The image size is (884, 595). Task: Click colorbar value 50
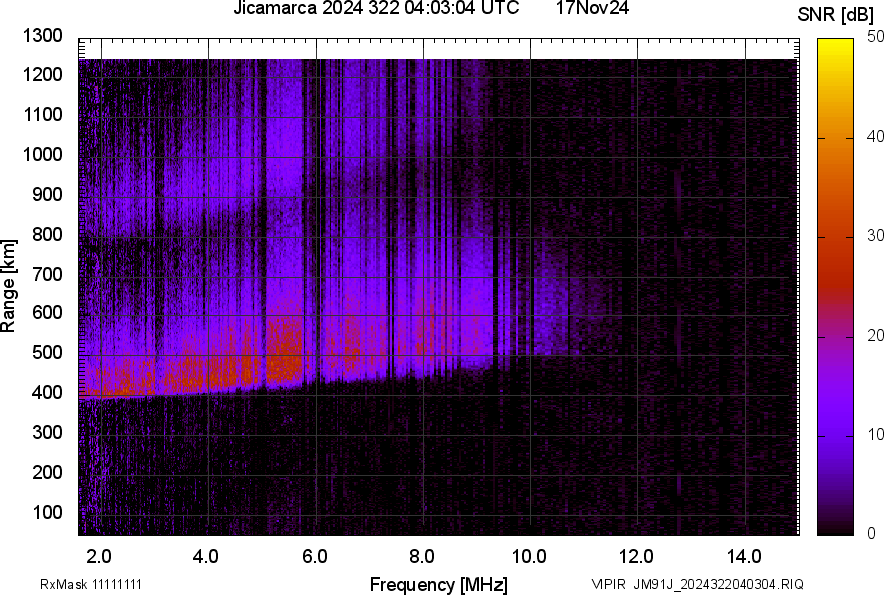click(875, 37)
